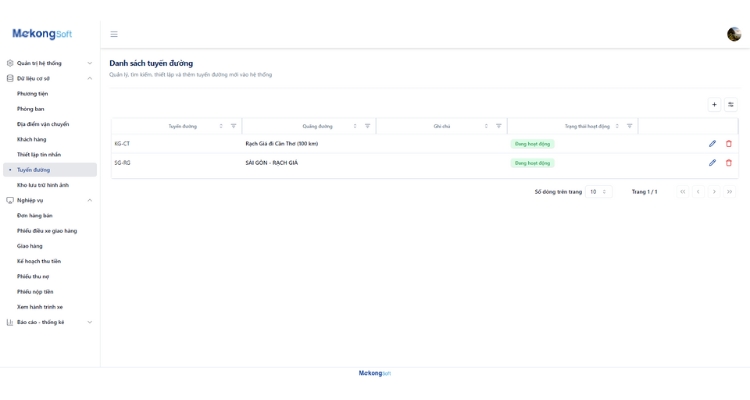The height and width of the screenshot is (400, 750).
Task: Select Đơn hàng bán menu item
Action: (35, 215)
